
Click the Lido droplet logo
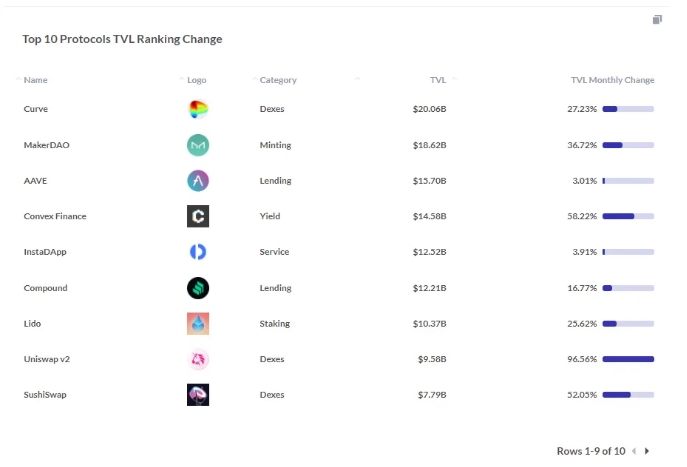(x=198, y=323)
